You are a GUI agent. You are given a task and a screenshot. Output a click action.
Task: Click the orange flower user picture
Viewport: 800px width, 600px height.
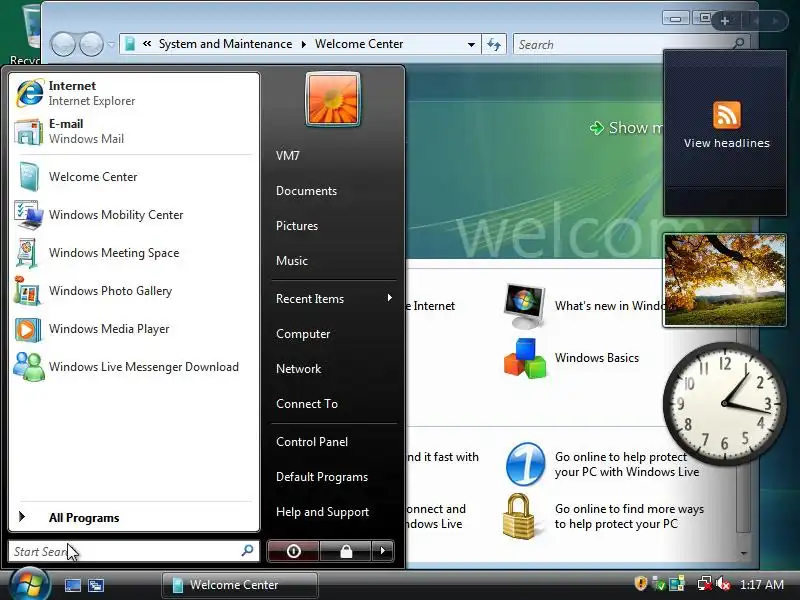click(x=333, y=98)
